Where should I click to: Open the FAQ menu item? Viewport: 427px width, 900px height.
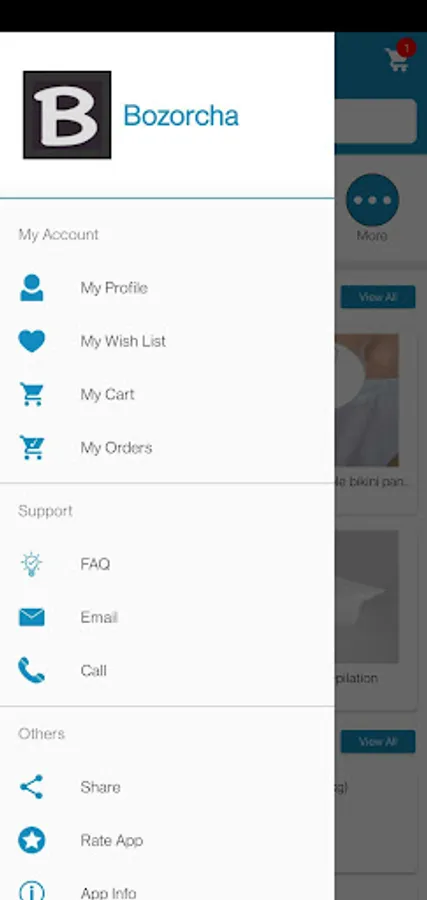pos(167,564)
